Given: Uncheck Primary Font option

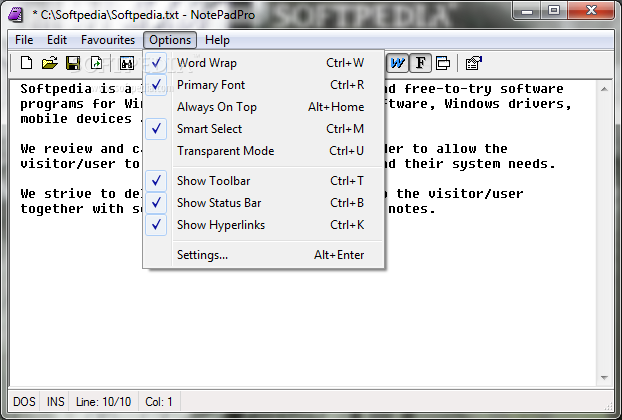Looking at the screenshot, I should coord(264,85).
